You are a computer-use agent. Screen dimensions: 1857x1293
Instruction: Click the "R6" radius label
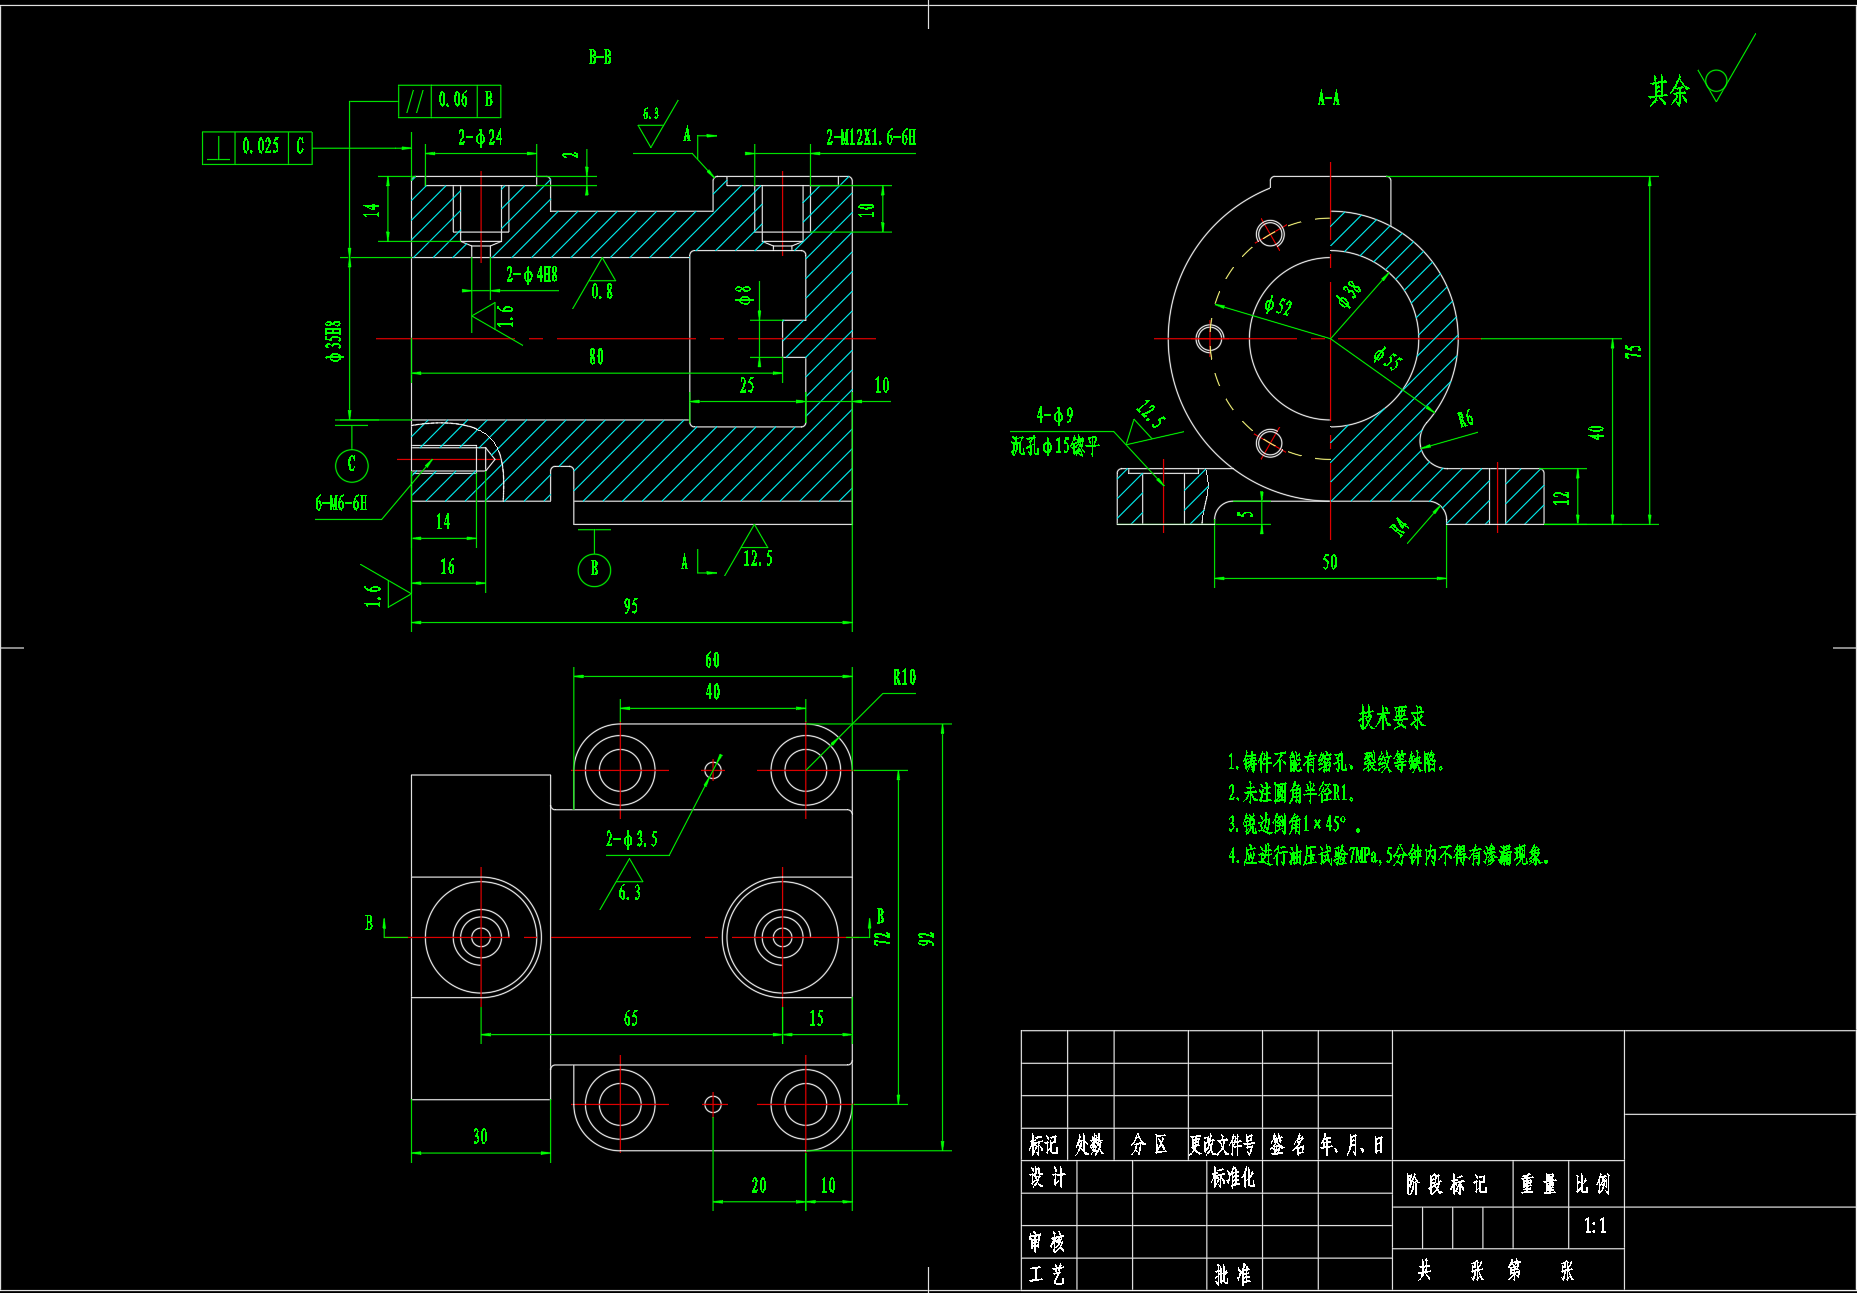point(1465,419)
